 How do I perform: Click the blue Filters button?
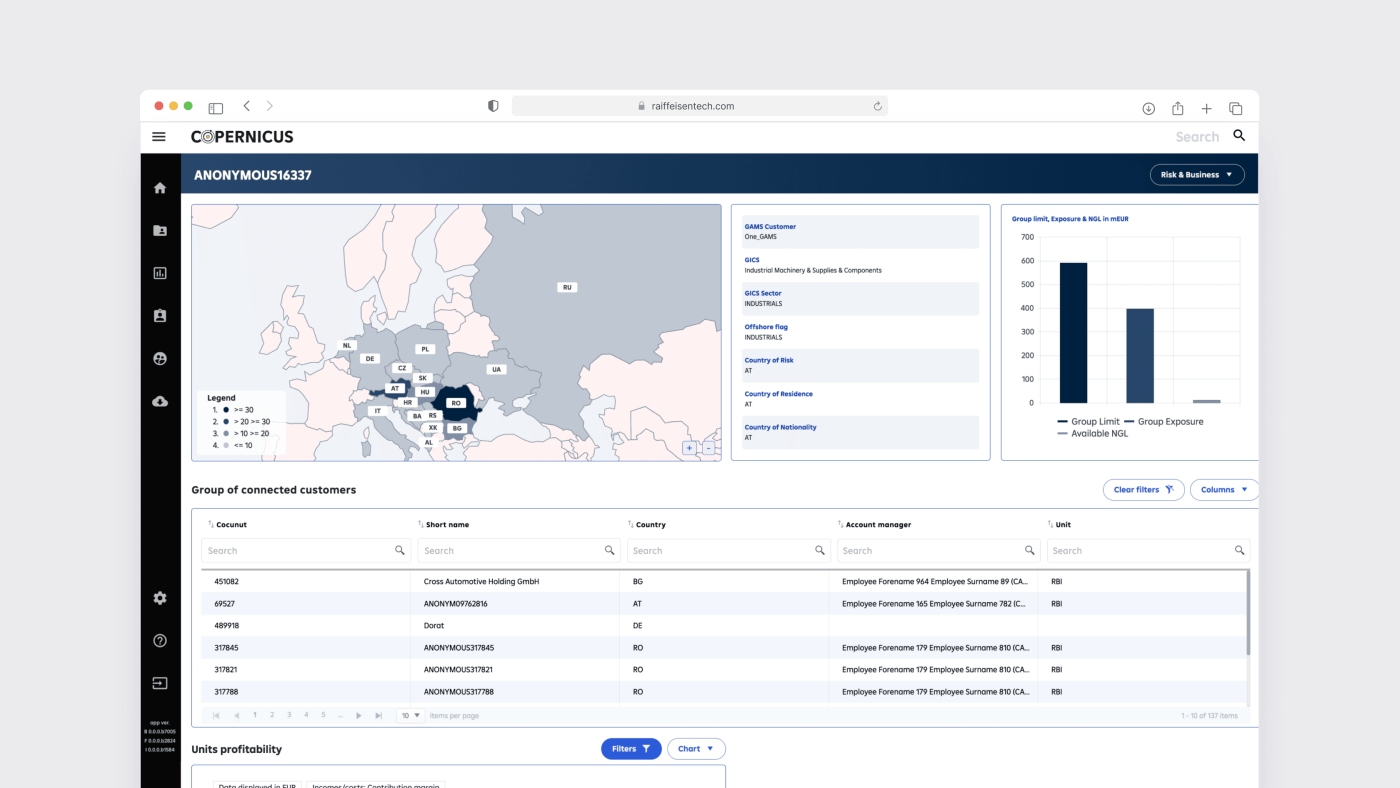click(x=631, y=749)
